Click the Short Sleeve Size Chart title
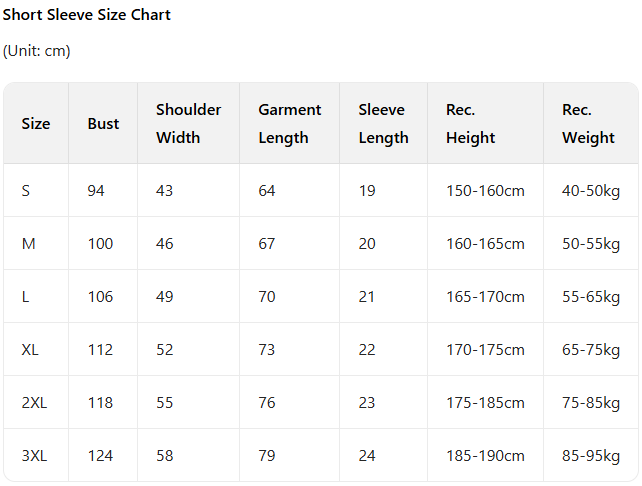The height and width of the screenshot is (486, 642). (86, 15)
